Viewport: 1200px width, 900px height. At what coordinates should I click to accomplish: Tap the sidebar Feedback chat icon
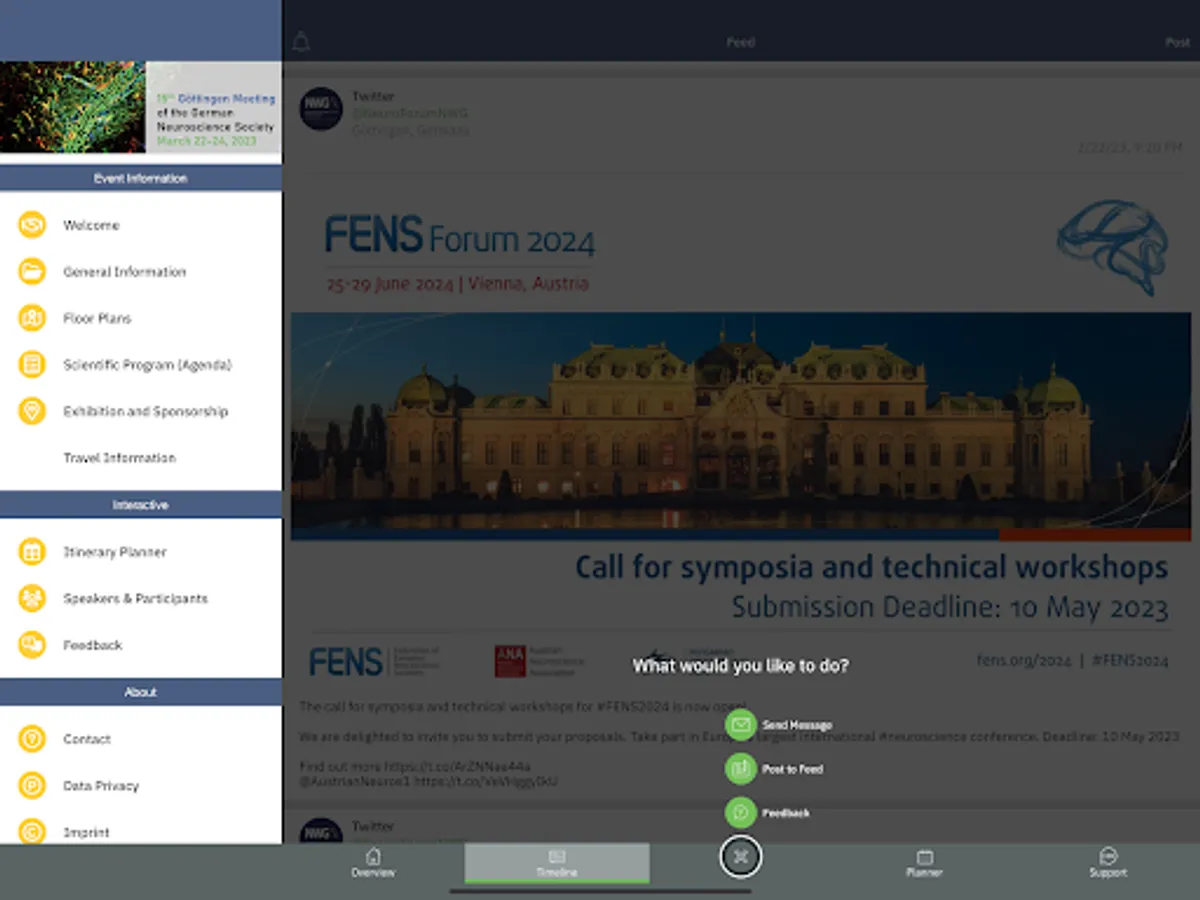tap(32, 645)
